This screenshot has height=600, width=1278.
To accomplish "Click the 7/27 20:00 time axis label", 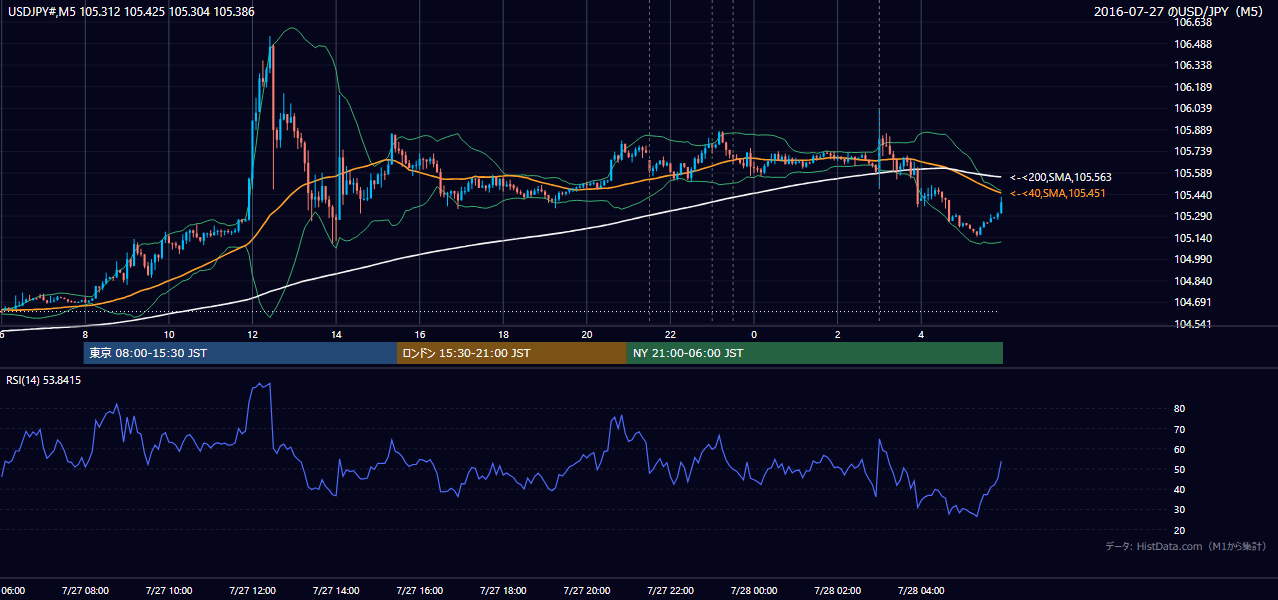I will (587, 590).
